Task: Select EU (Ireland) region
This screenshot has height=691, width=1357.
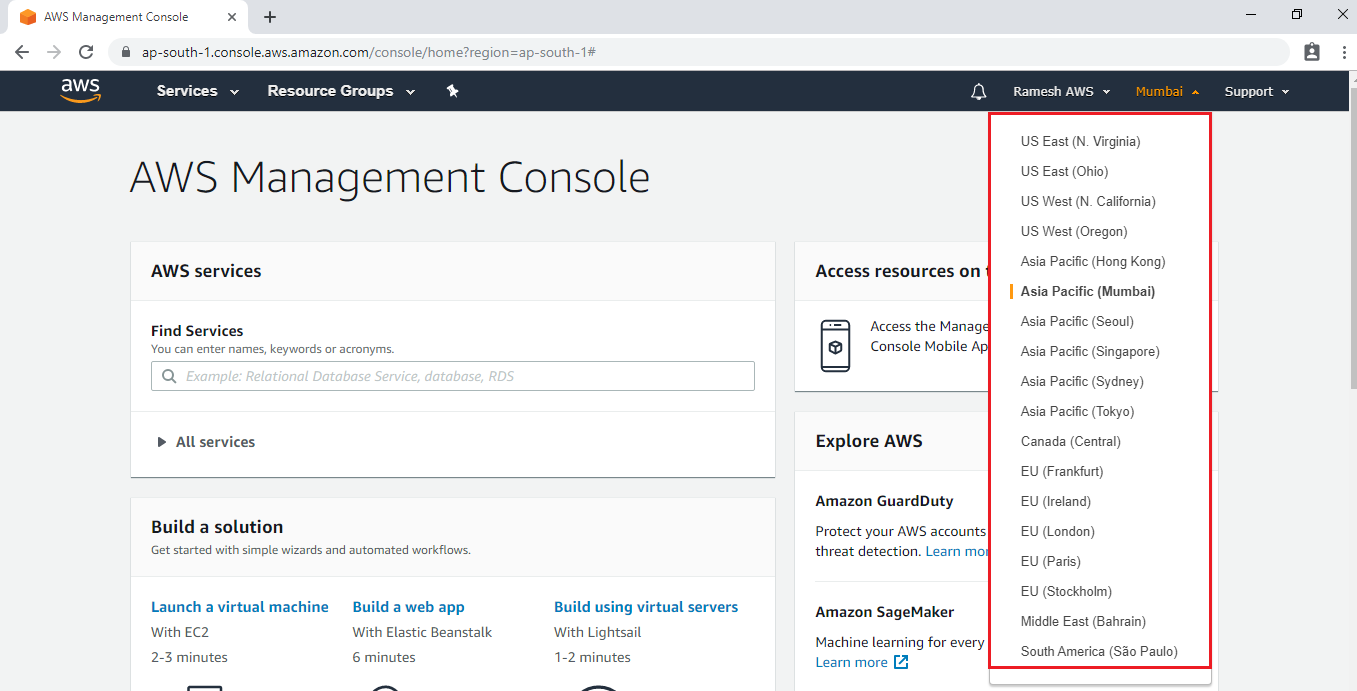Action: coord(1056,501)
